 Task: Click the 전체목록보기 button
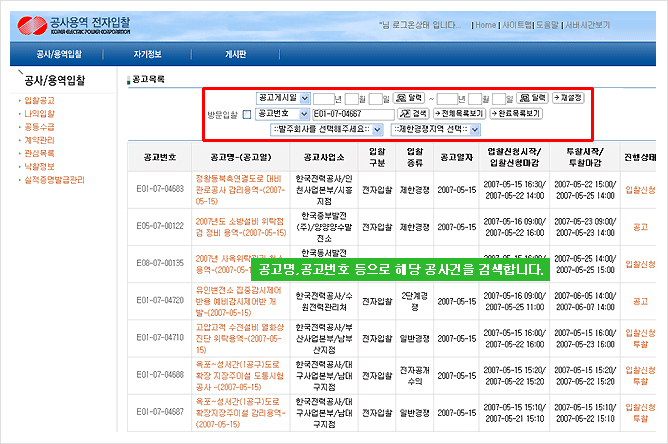tap(459, 114)
